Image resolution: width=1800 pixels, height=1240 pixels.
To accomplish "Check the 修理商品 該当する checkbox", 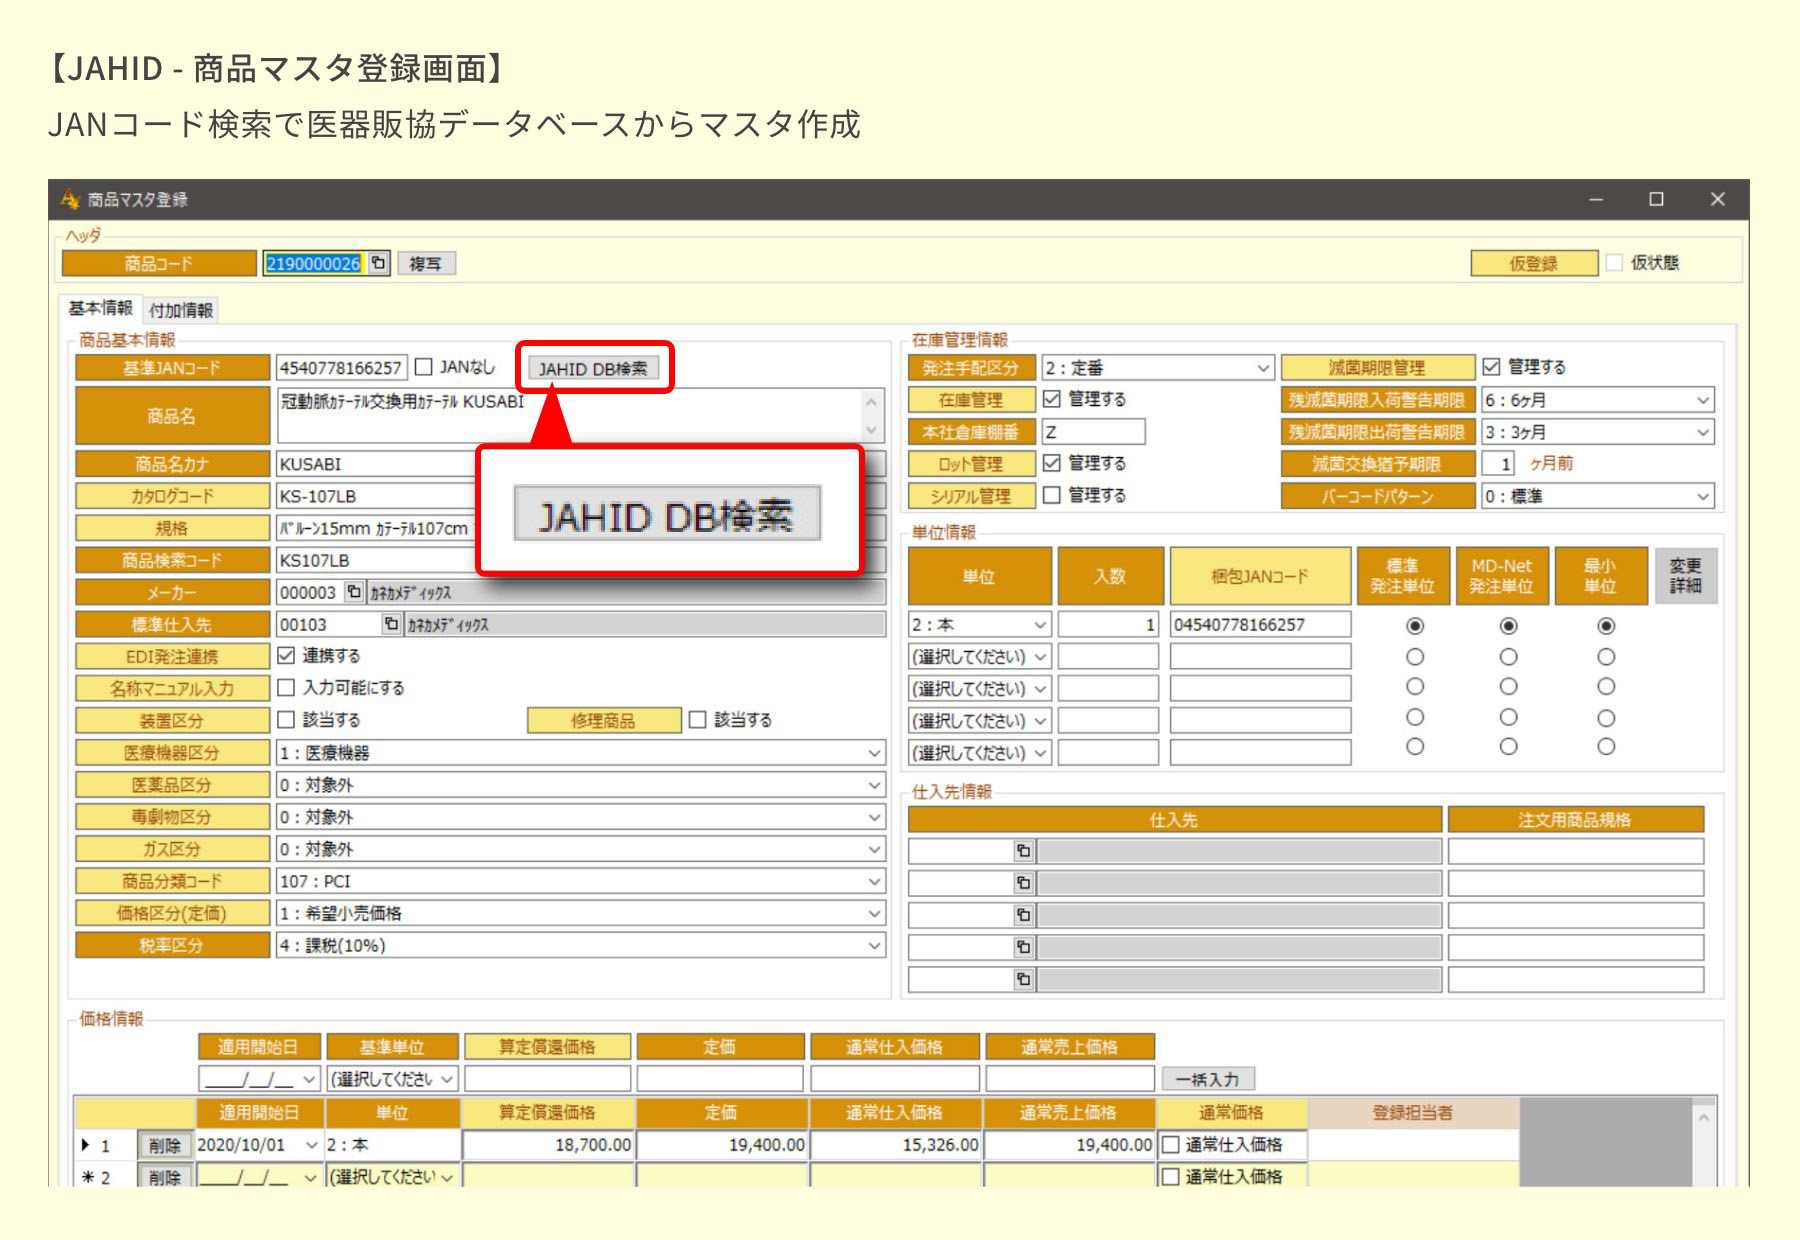I will [x=697, y=719].
